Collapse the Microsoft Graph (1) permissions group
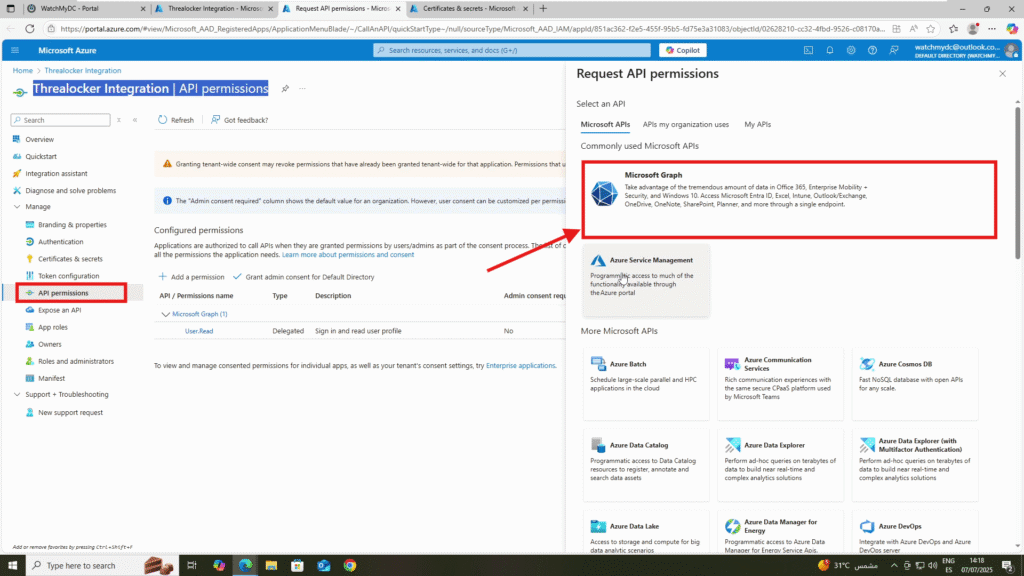Screen dimensions: 1024x576 165,314
